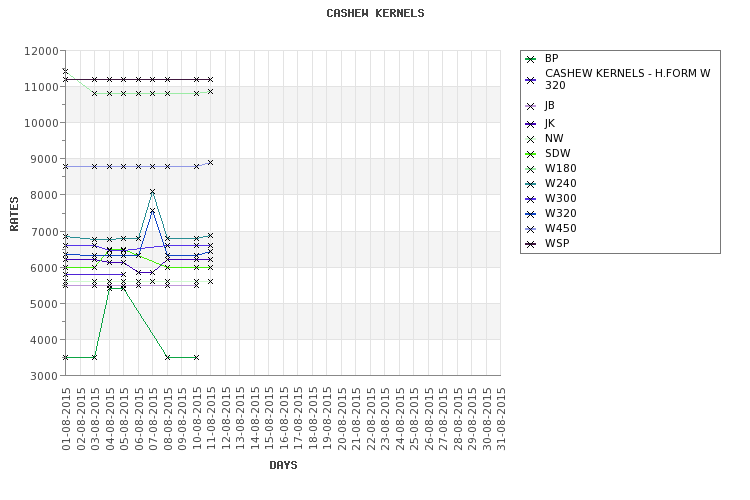Viewport: 750px width, 500px height.
Task: Click the BP legend marker icon
Action: point(530,59)
